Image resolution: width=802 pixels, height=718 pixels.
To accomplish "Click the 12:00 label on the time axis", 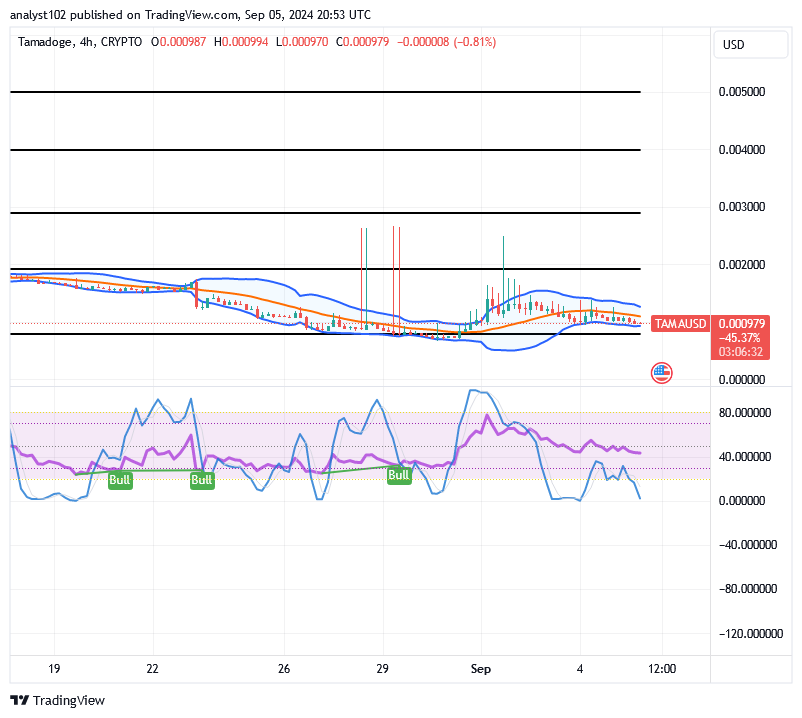I will coord(660,669).
